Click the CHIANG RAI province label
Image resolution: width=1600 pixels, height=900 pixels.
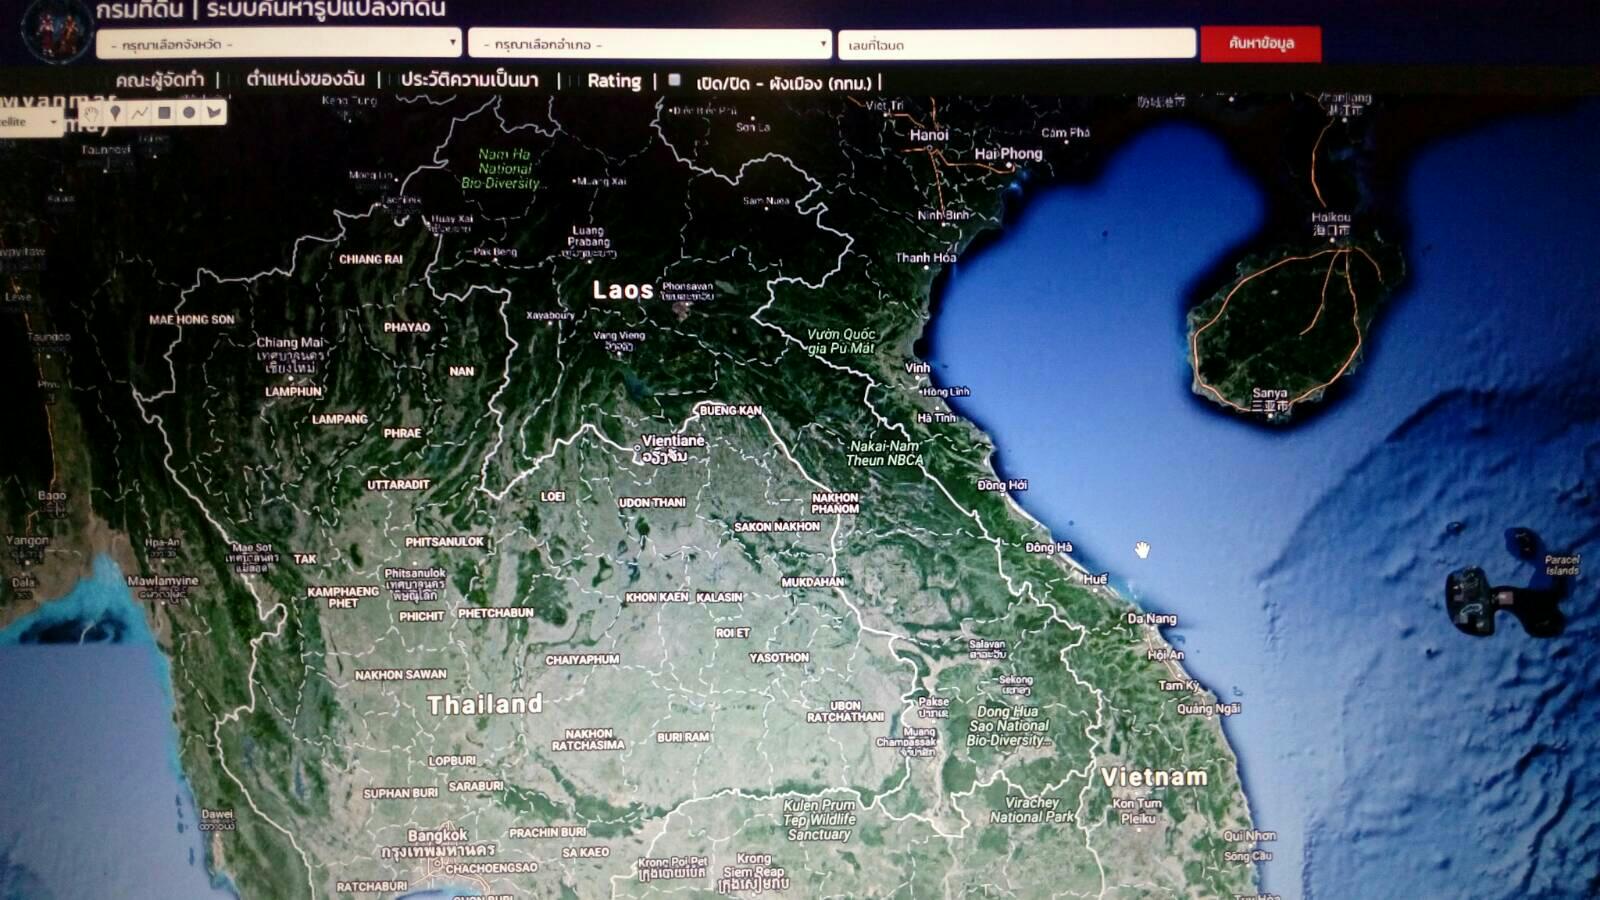coord(370,259)
